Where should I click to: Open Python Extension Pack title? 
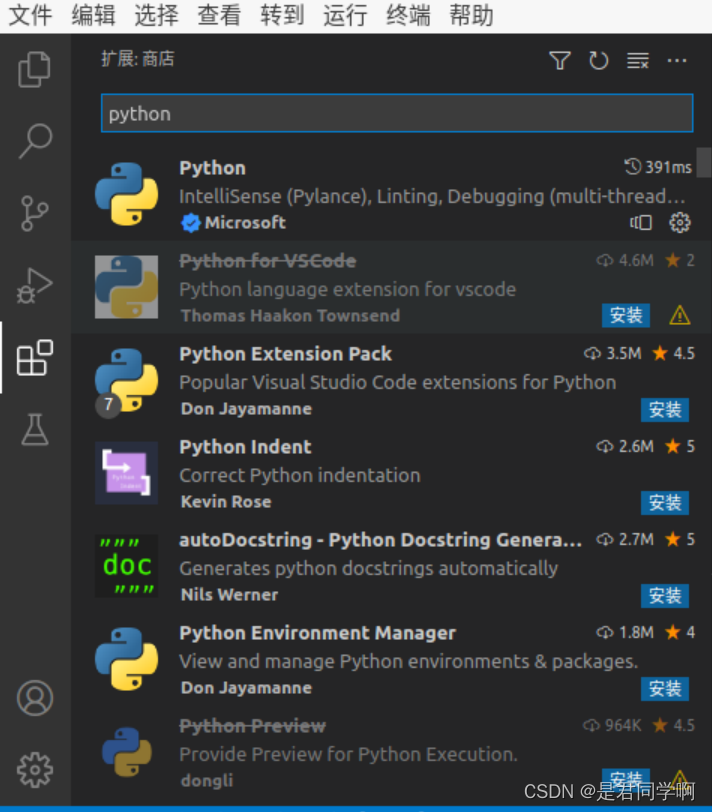coord(285,354)
